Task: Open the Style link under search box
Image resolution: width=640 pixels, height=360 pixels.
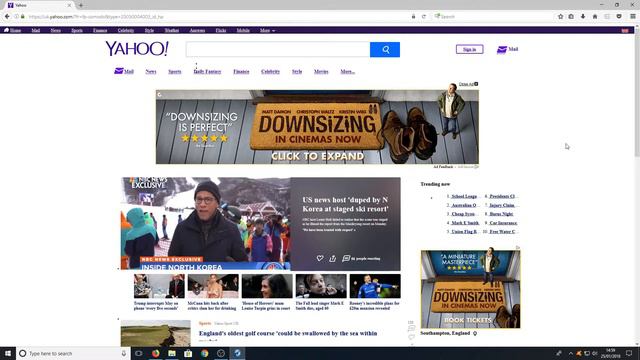Action: click(297, 71)
